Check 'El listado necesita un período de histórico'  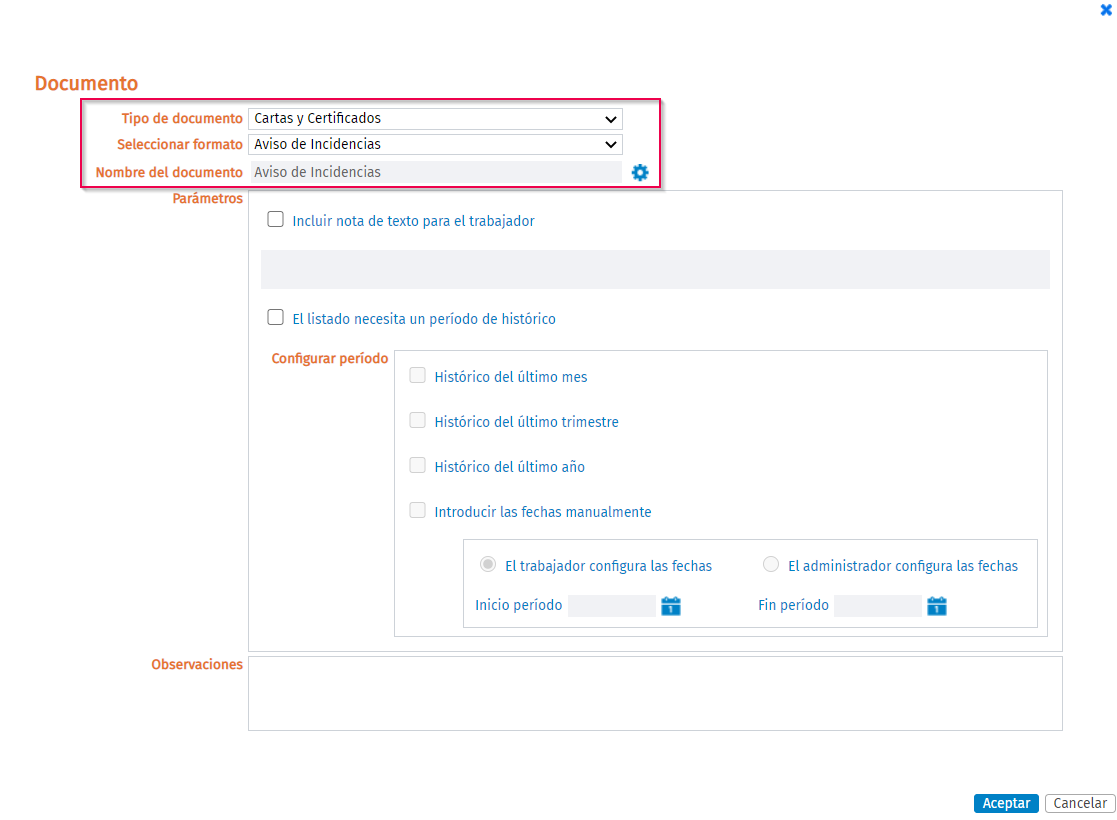[276, 317]
